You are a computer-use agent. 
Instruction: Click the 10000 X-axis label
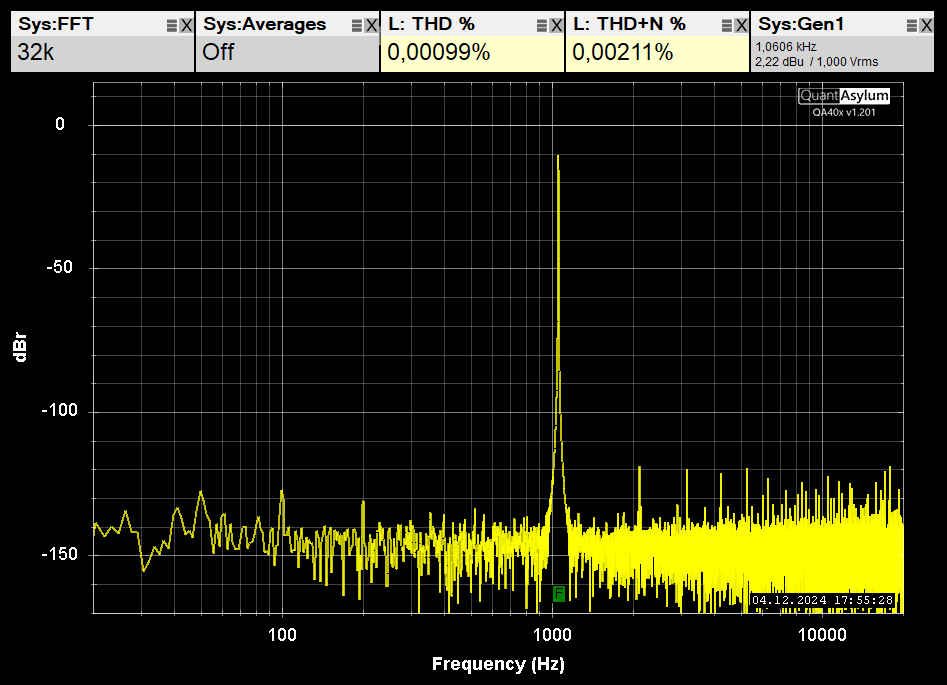click(x=822, y=635)
